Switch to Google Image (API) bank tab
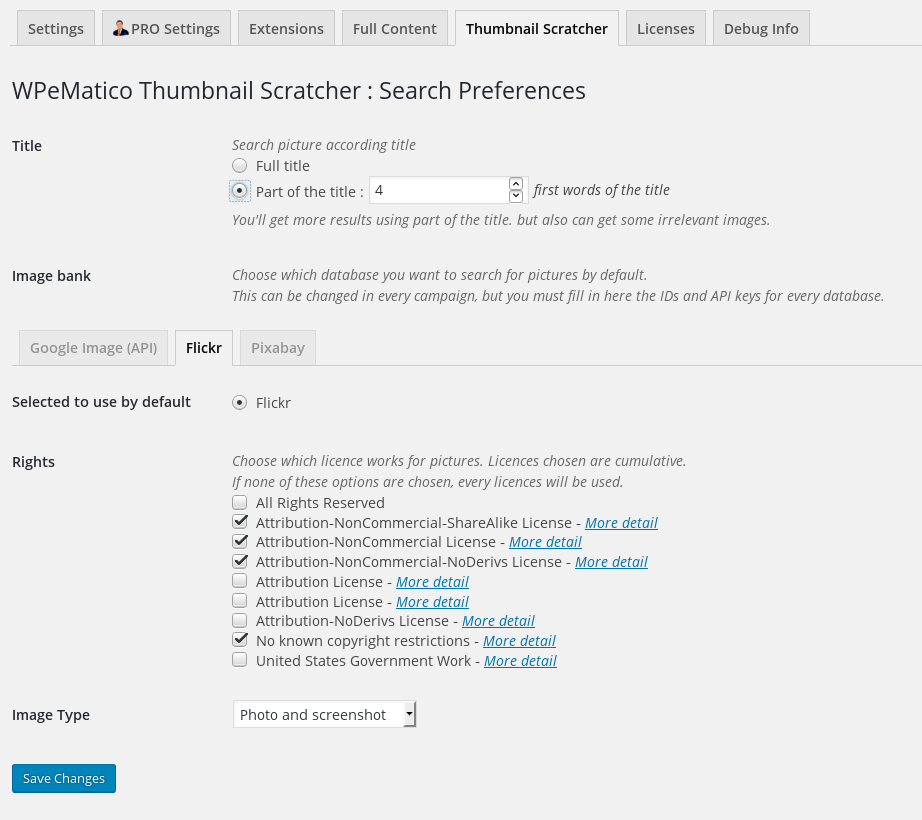This screenshot has width=922, height=820. 93,348
